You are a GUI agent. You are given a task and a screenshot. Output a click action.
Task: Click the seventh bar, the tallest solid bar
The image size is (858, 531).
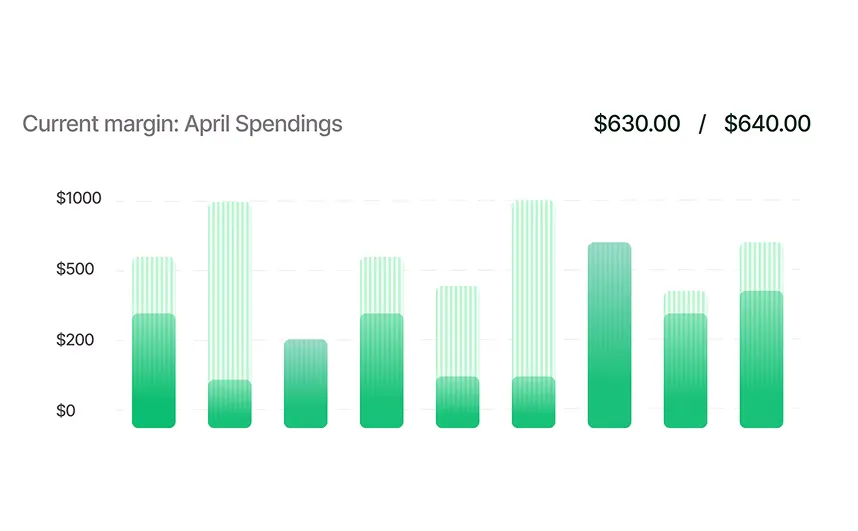coord(609,335)
